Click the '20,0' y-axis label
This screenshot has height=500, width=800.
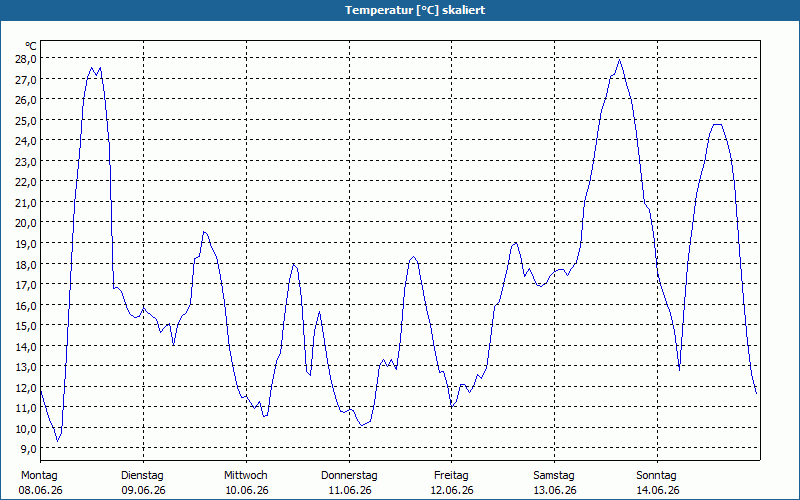pyautogui.click(x=26, y=223)
